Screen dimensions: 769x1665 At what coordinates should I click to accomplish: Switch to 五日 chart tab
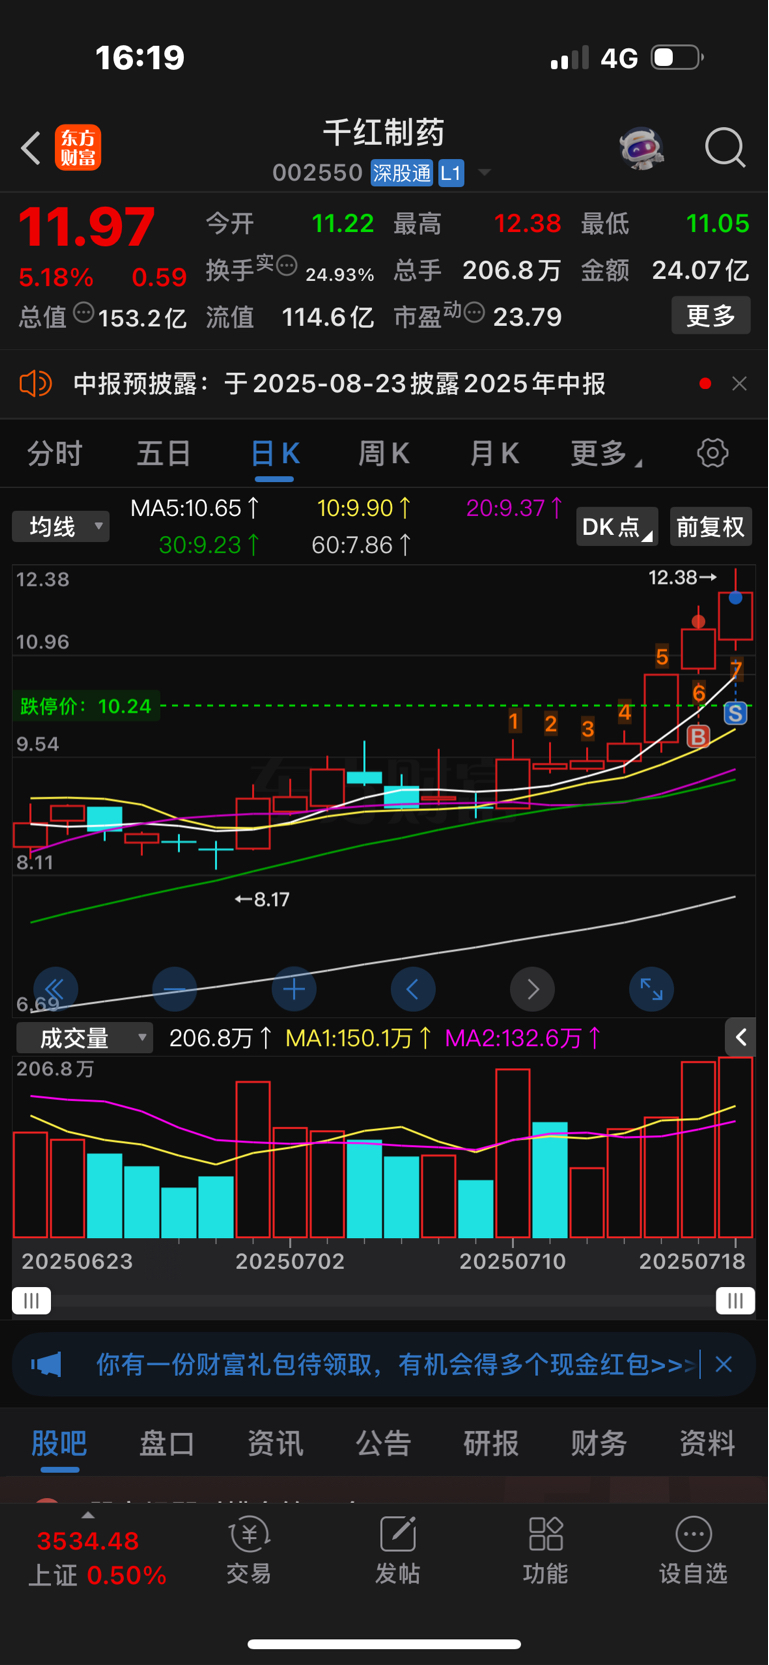(x=164, y=454)
